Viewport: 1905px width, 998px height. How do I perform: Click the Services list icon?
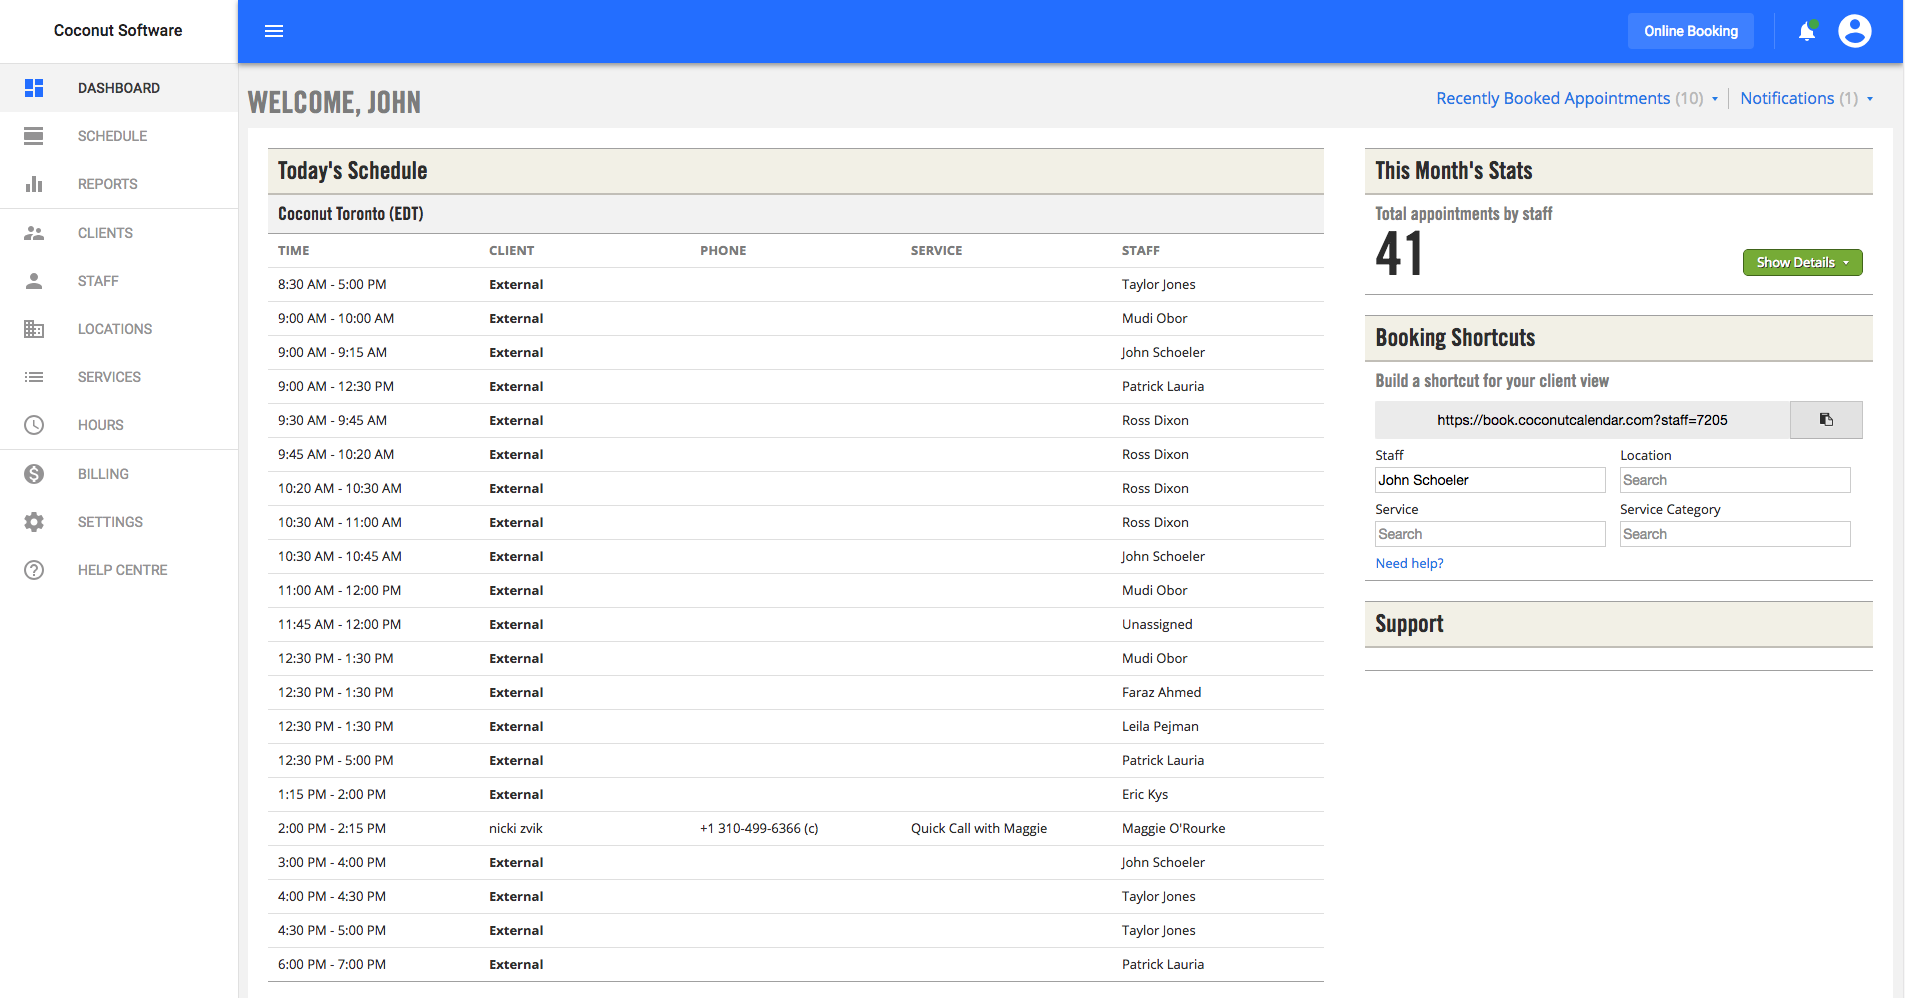34,377
